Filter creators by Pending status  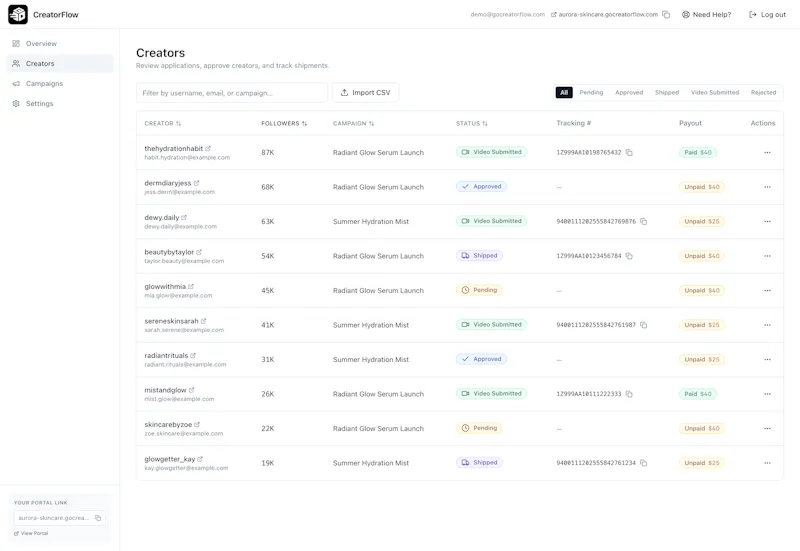pos(591,92)
